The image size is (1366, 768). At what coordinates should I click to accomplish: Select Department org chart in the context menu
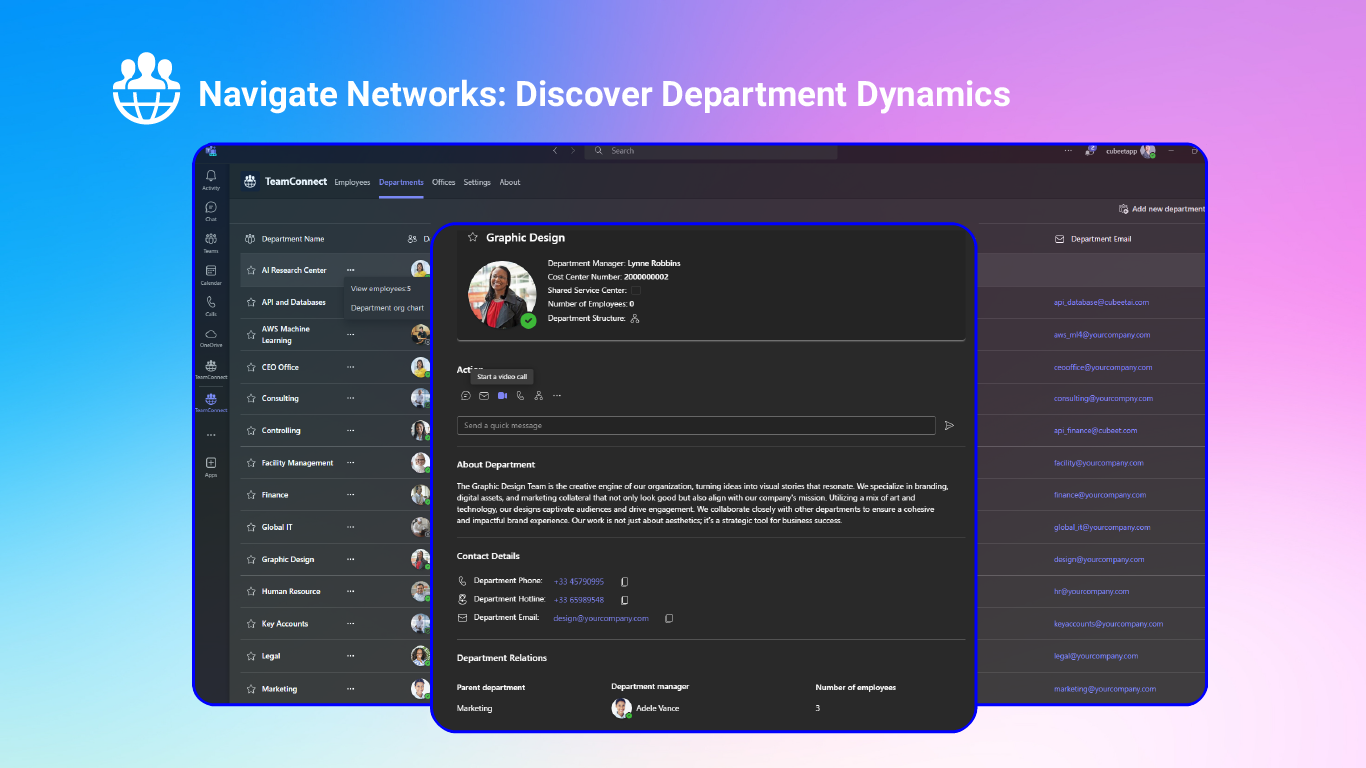coord(386,308)
